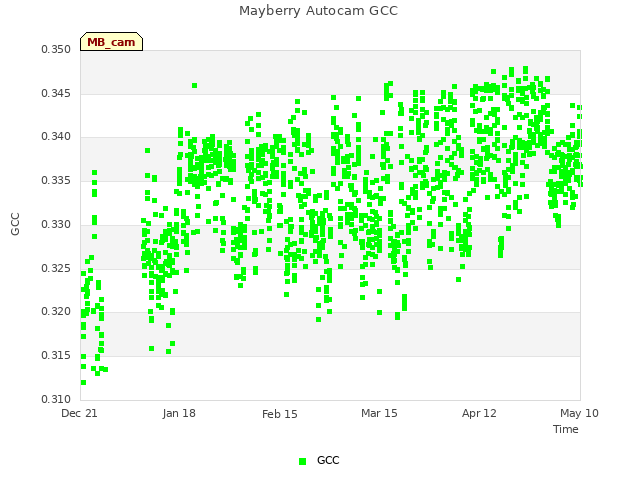Viewport: 640px width, 480px height.
Task: Click the green GCC legend swatch
Action: point(302,461)
